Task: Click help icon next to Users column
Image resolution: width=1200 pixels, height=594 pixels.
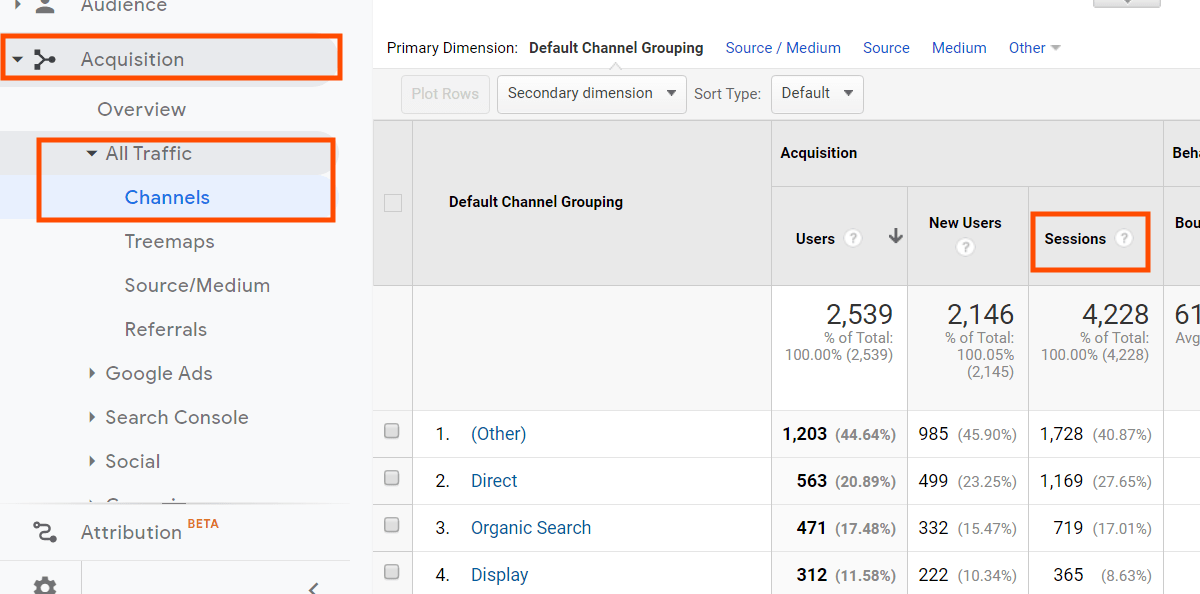Action: (853, 238)
